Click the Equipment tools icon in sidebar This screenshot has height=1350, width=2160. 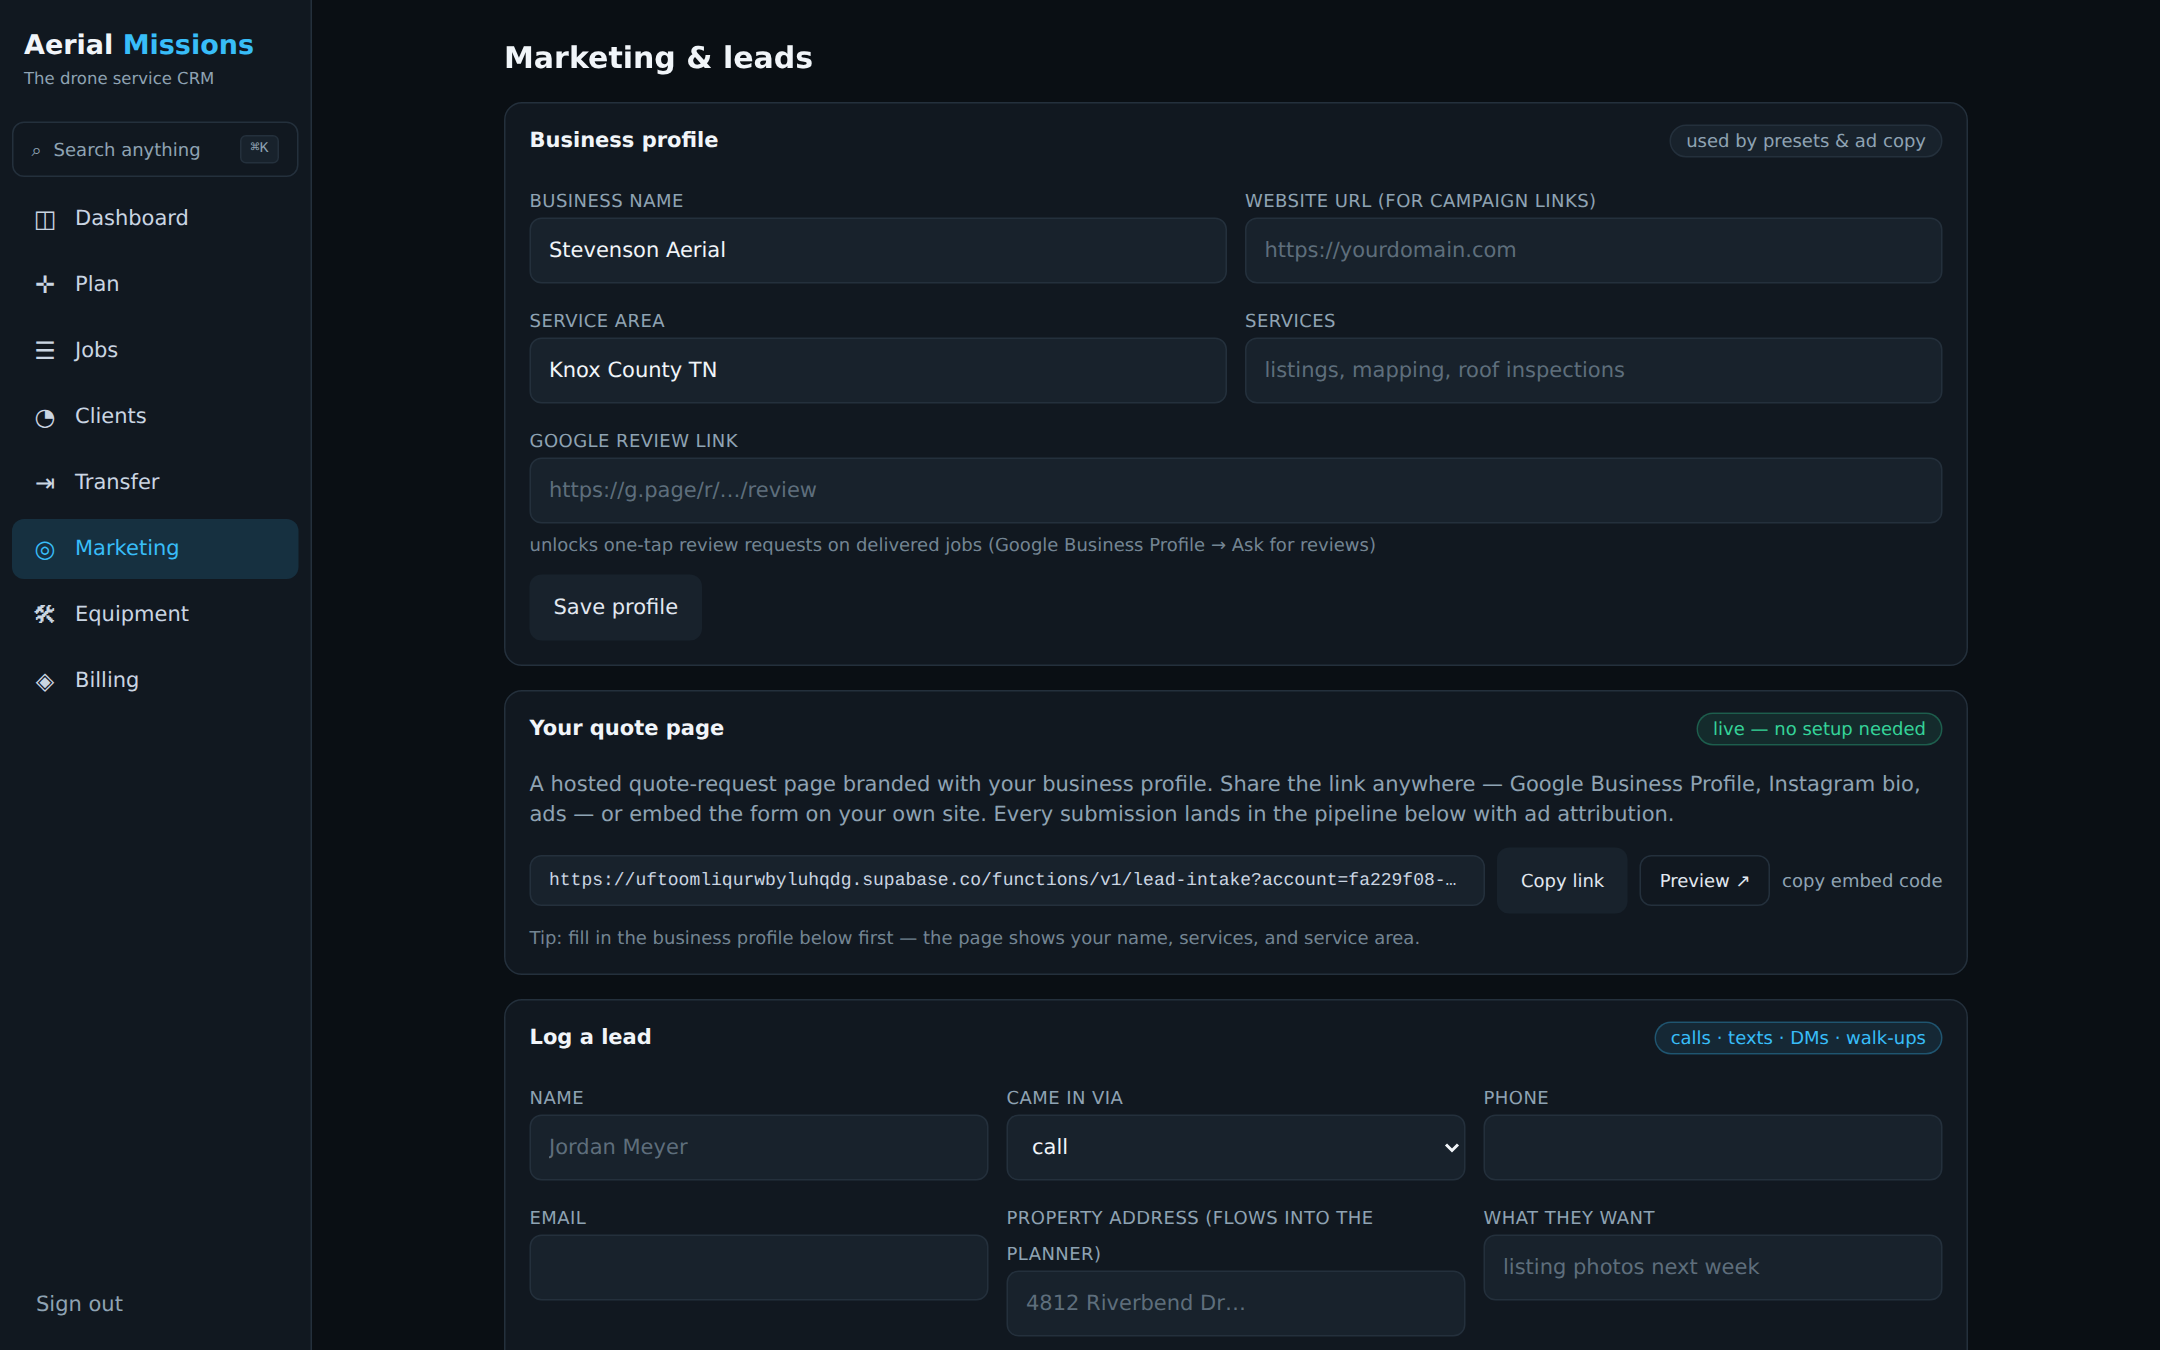tap(45, 615)
